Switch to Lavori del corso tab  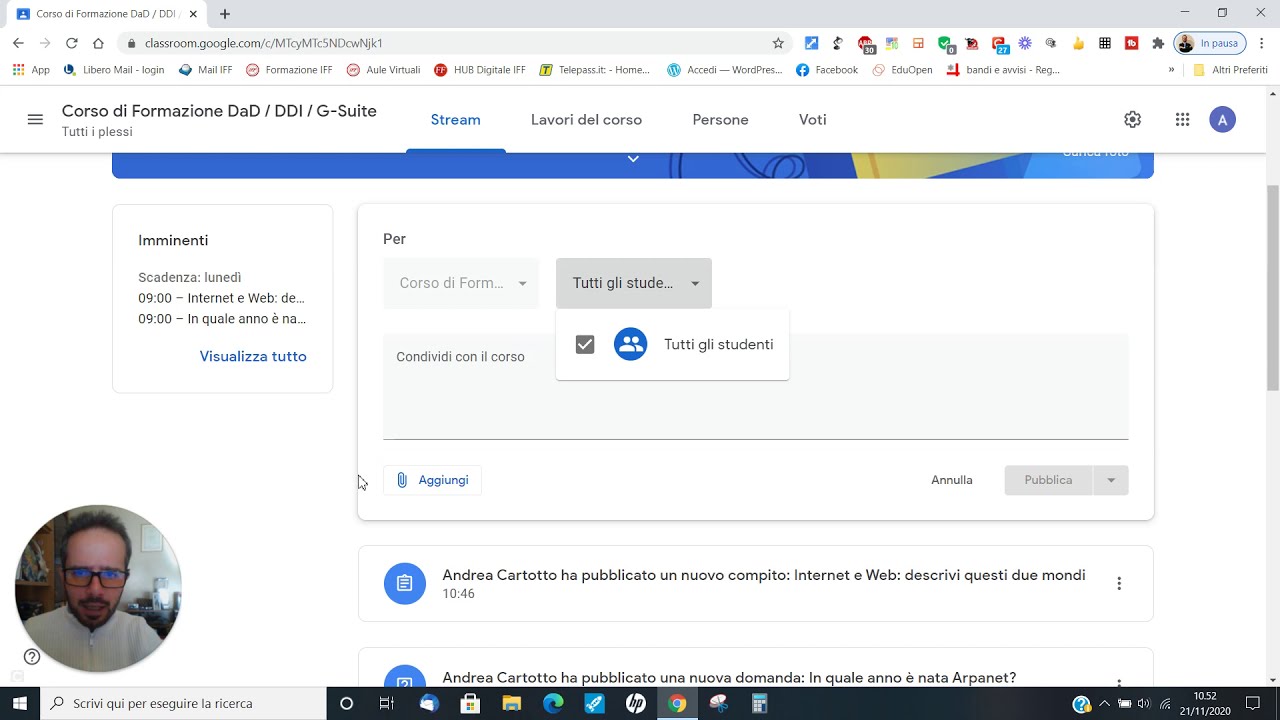point(586,120)
